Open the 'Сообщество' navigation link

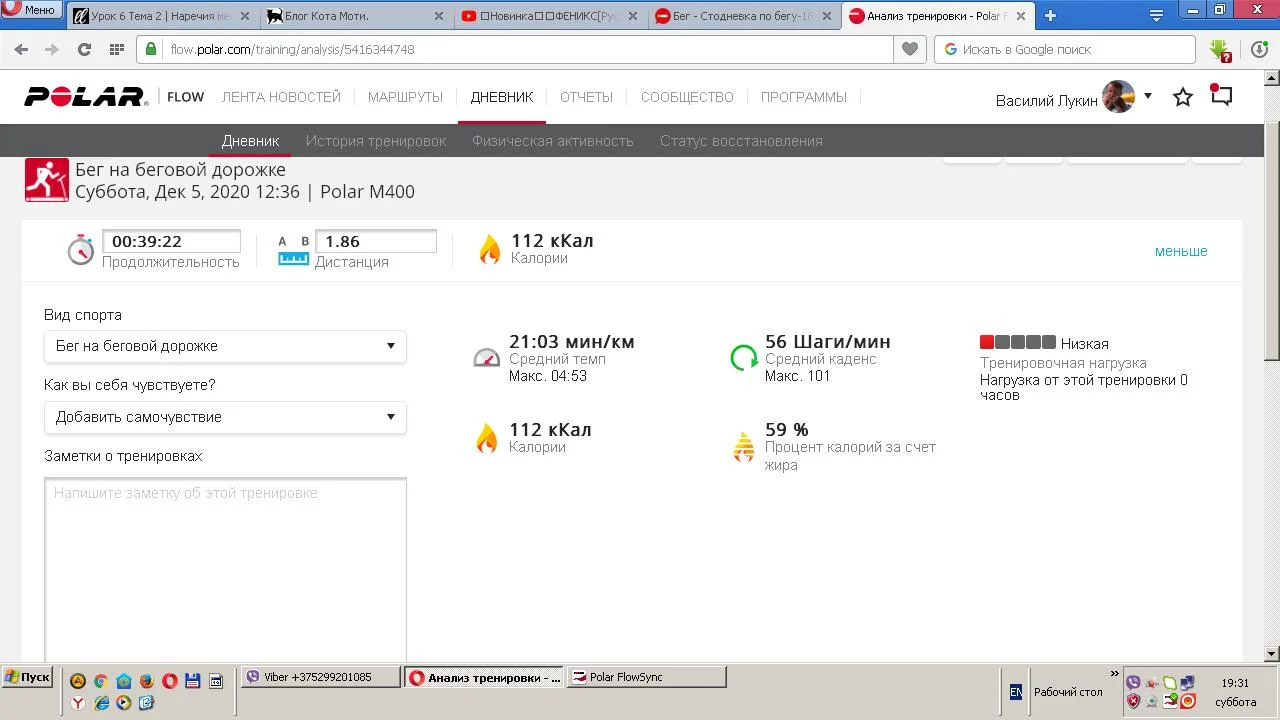click(687, 97)
